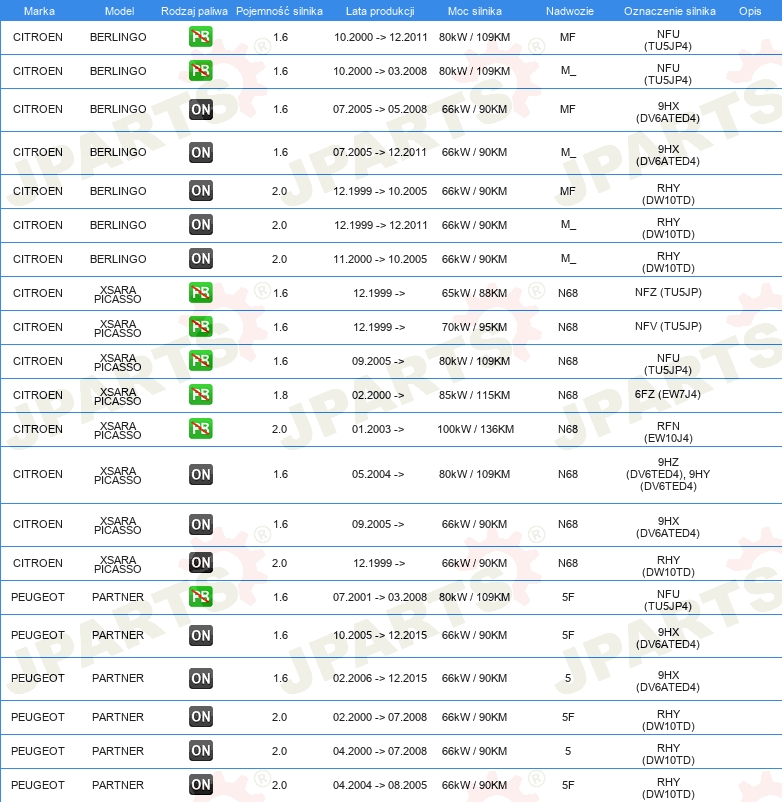Click the ON icon in Berlingo 11.2000 -> 10.2005 row

pyautogui.click(x=200, y=259)
